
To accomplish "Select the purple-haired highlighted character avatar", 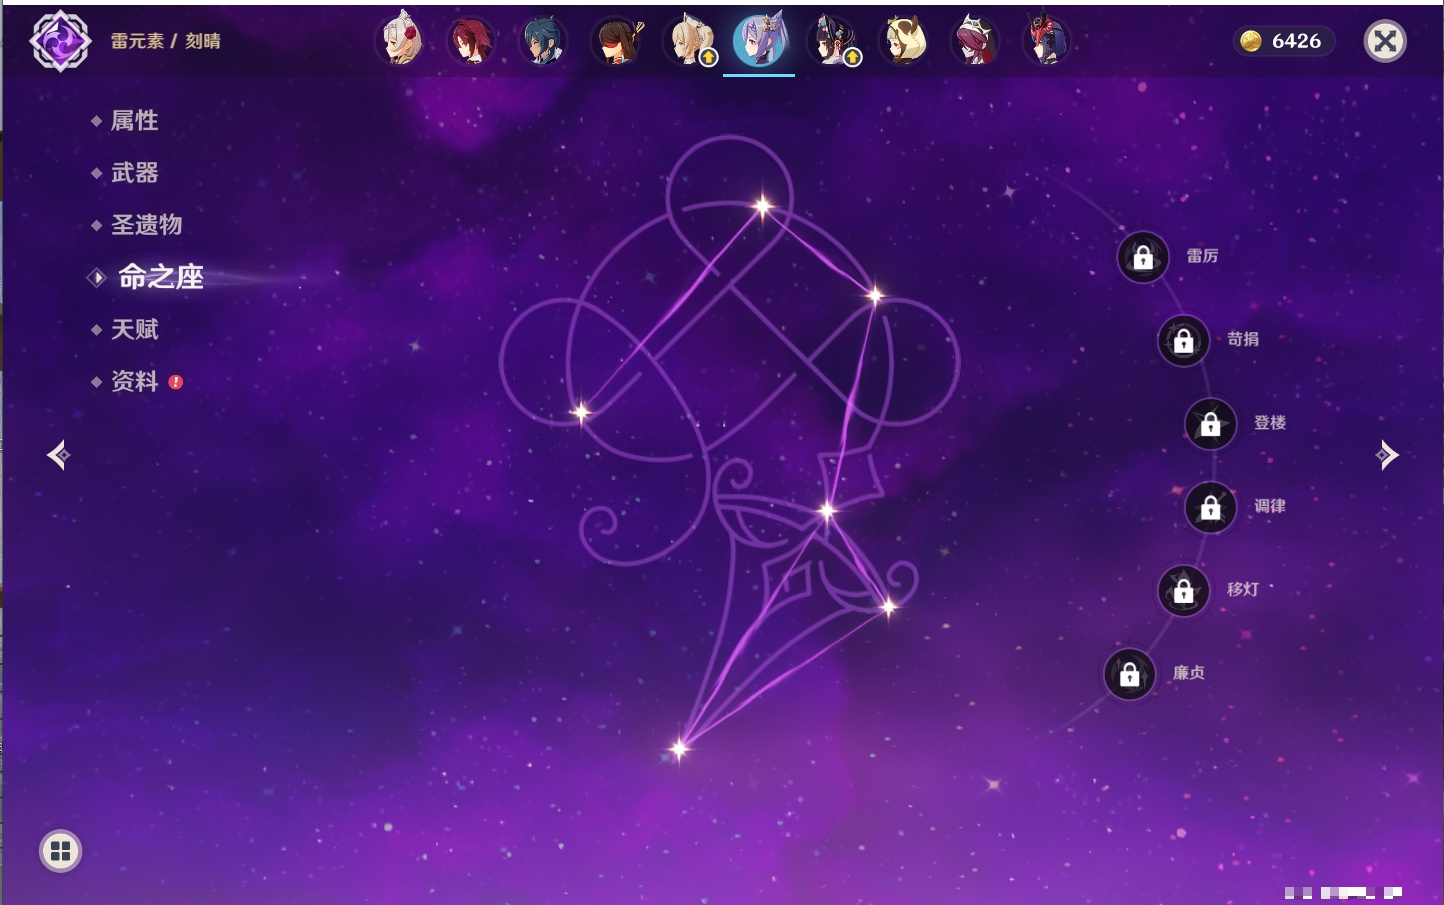I will coord(759,41).
